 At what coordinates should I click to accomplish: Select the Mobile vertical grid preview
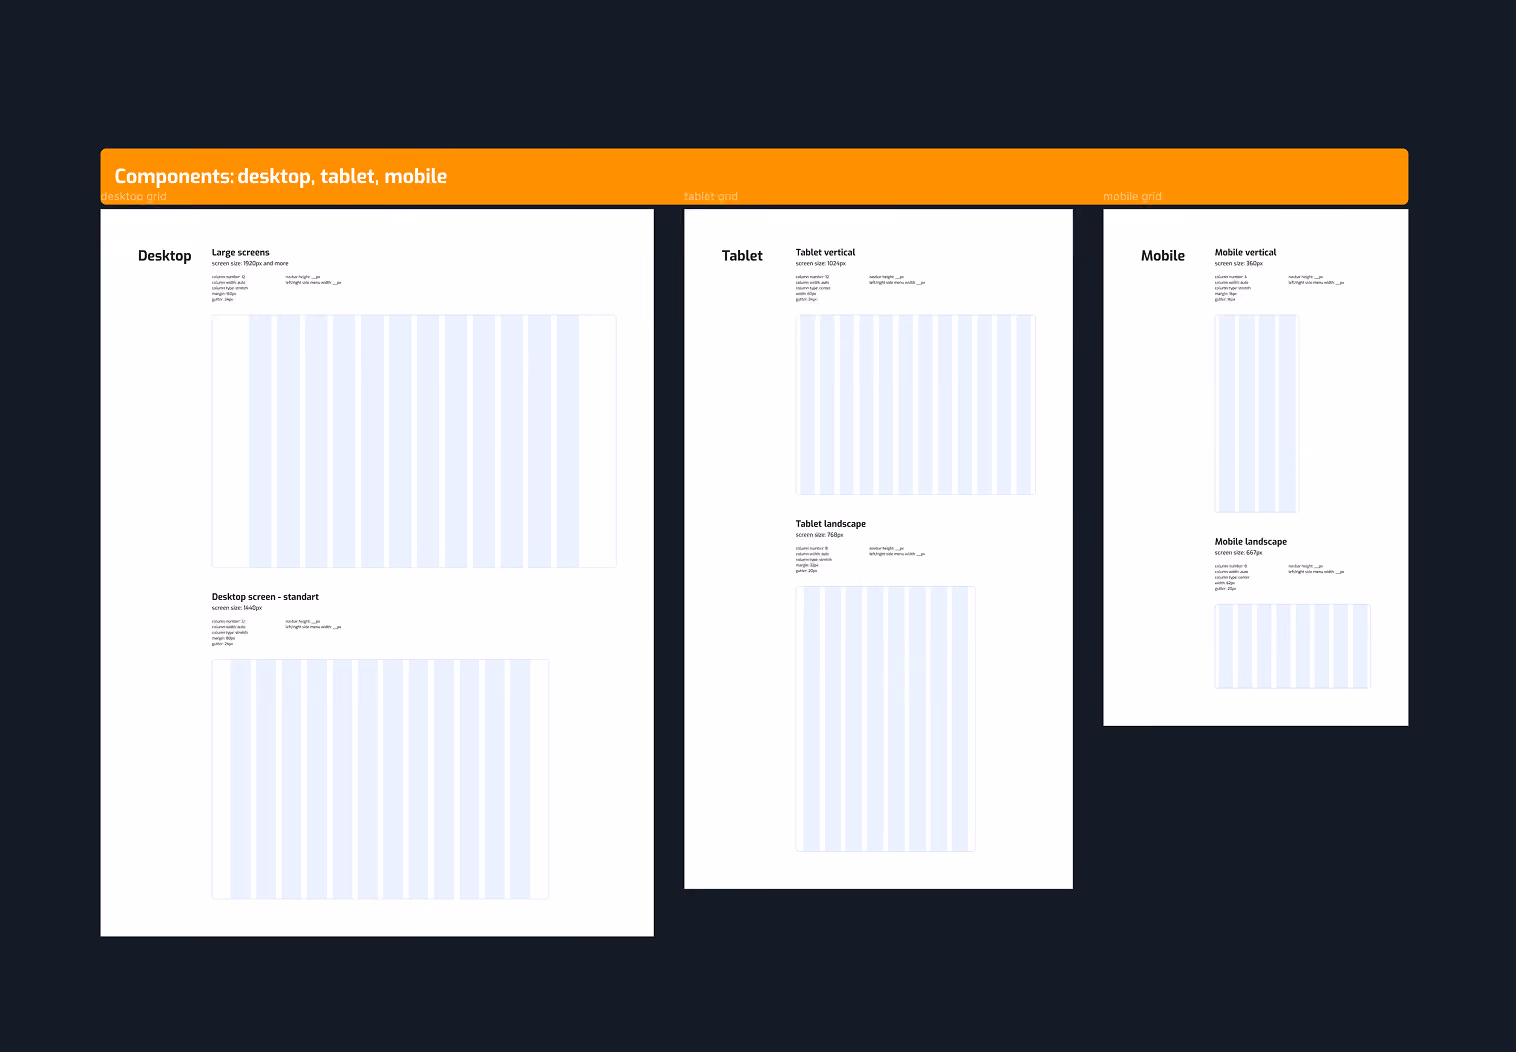(x=1257, y=414)
